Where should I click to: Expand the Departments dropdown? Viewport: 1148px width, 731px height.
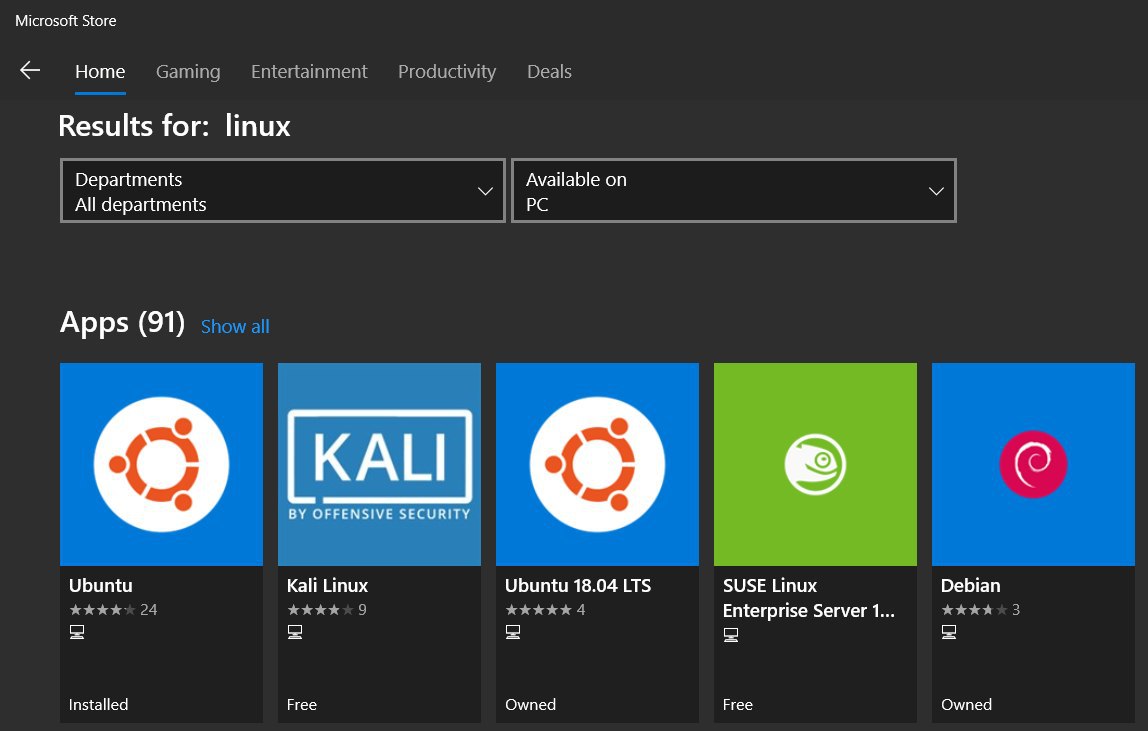pyautogui.click(x=283, y=190)
